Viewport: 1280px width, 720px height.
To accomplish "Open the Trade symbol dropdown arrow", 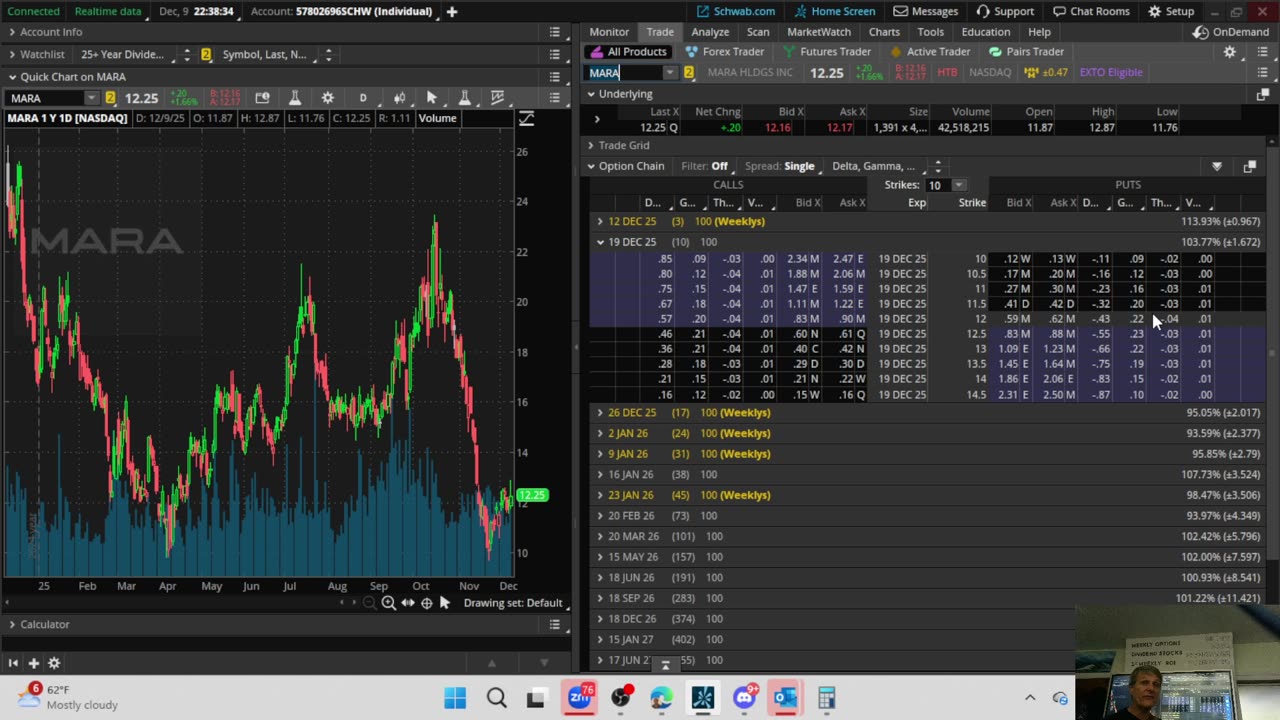I will coord(670,73).
